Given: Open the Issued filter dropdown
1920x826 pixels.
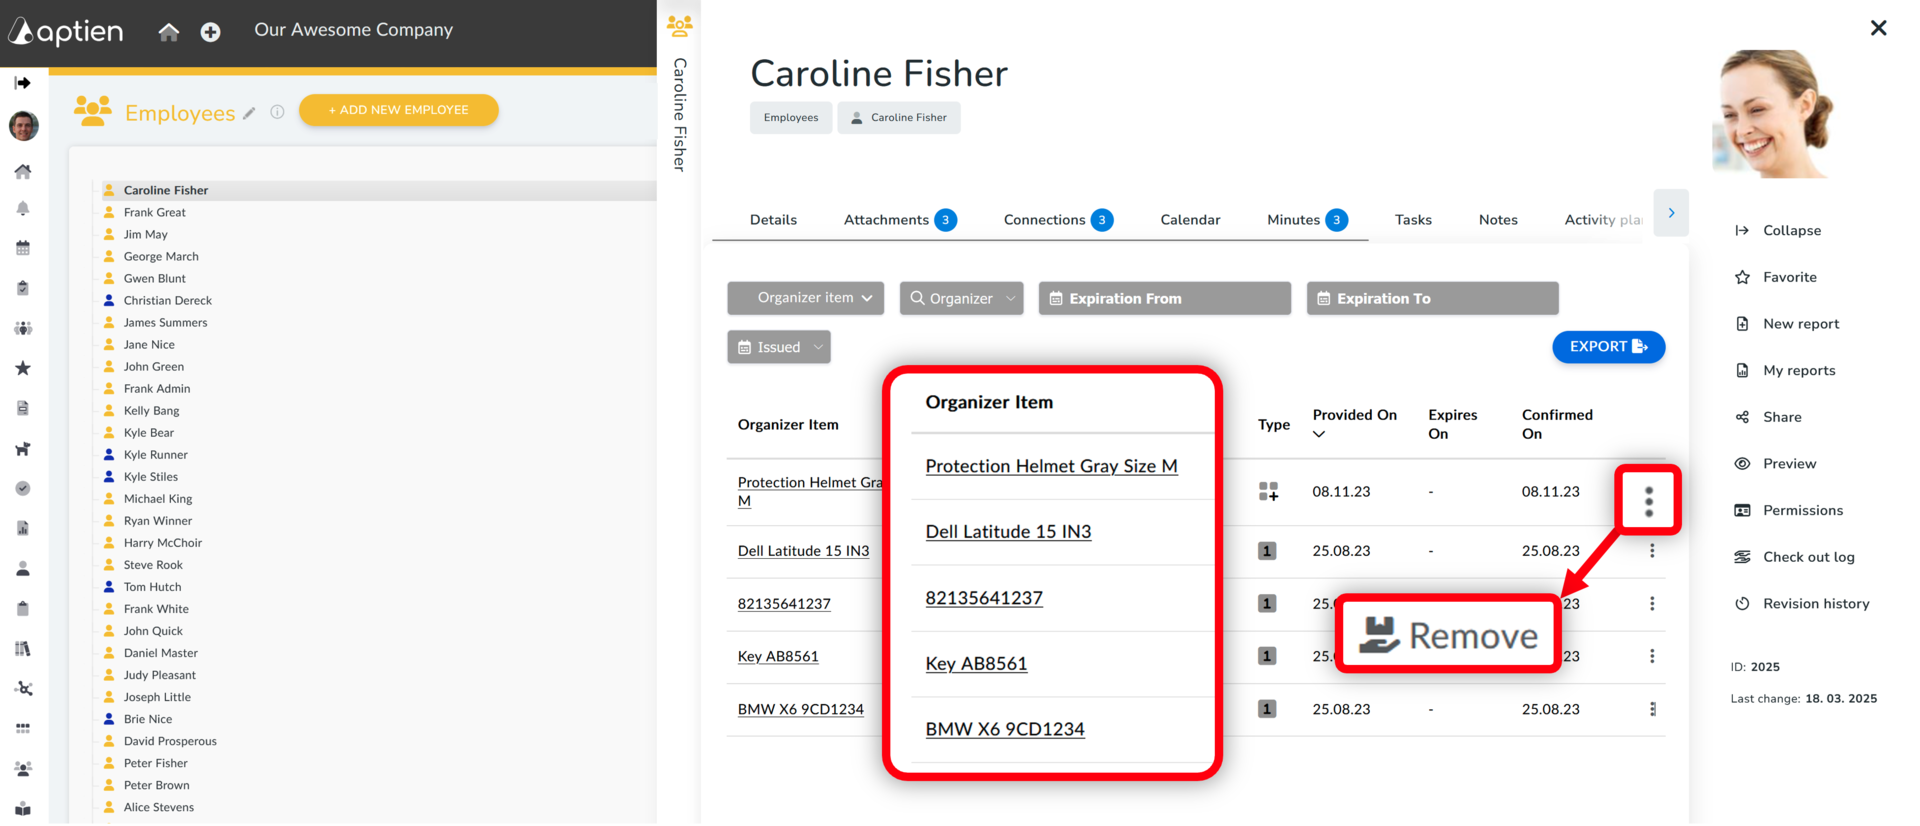Looking at the screenshot, I should click(779, 347).
